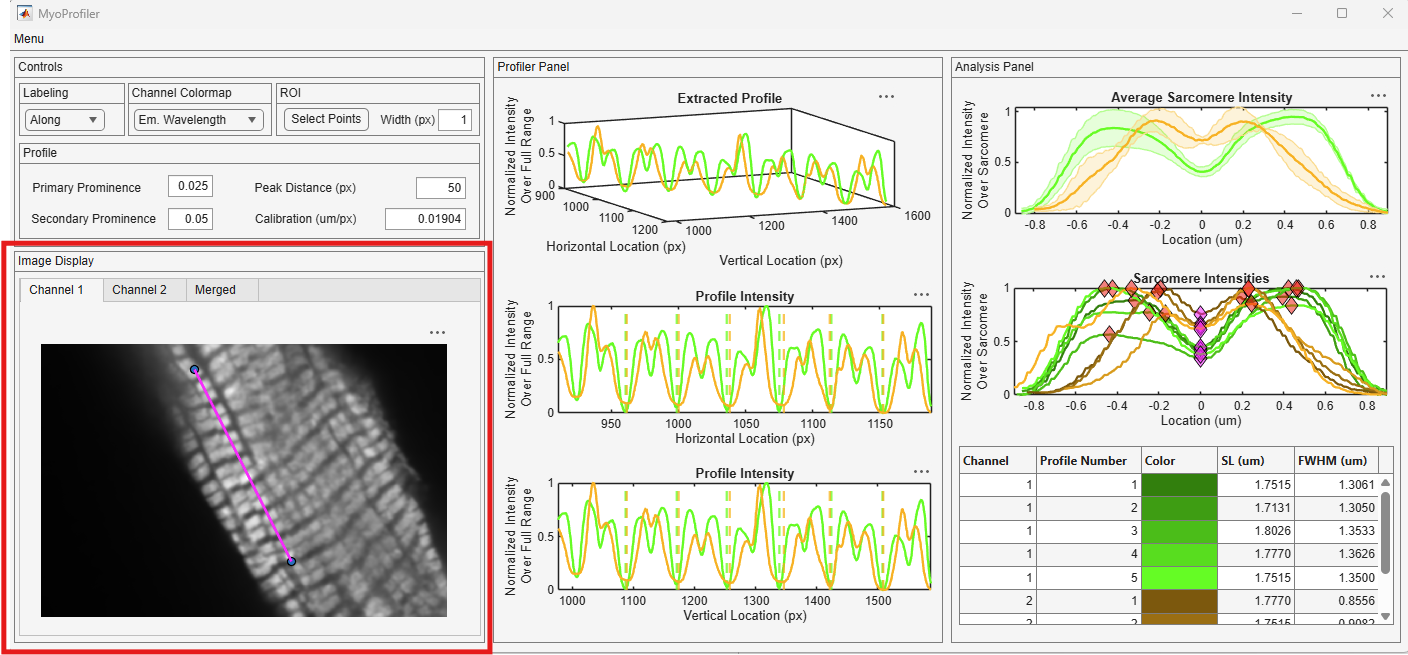Click the Primary Prominence value field
The height and width of the screenshot is (655, 1408).
coord(190,187)
